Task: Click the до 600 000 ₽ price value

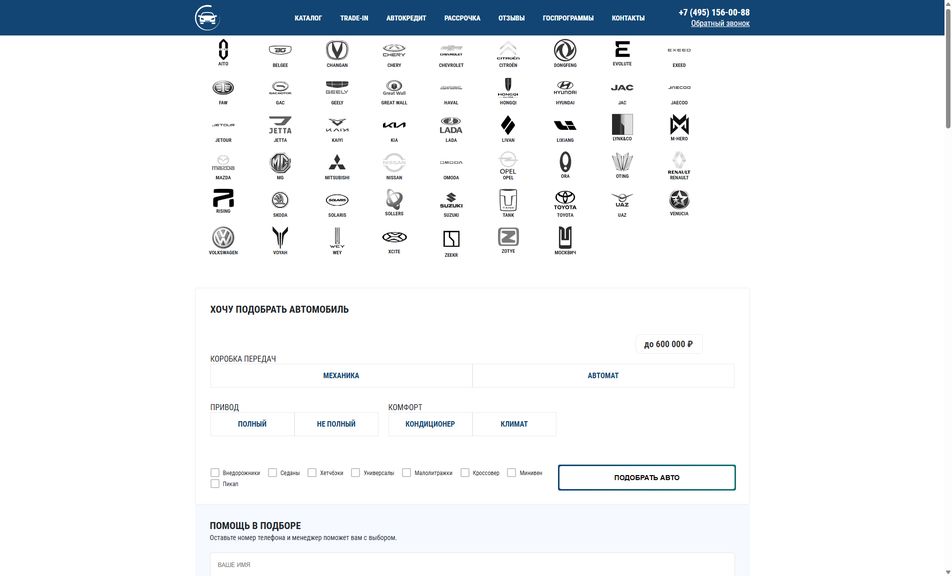Action: 668,344
